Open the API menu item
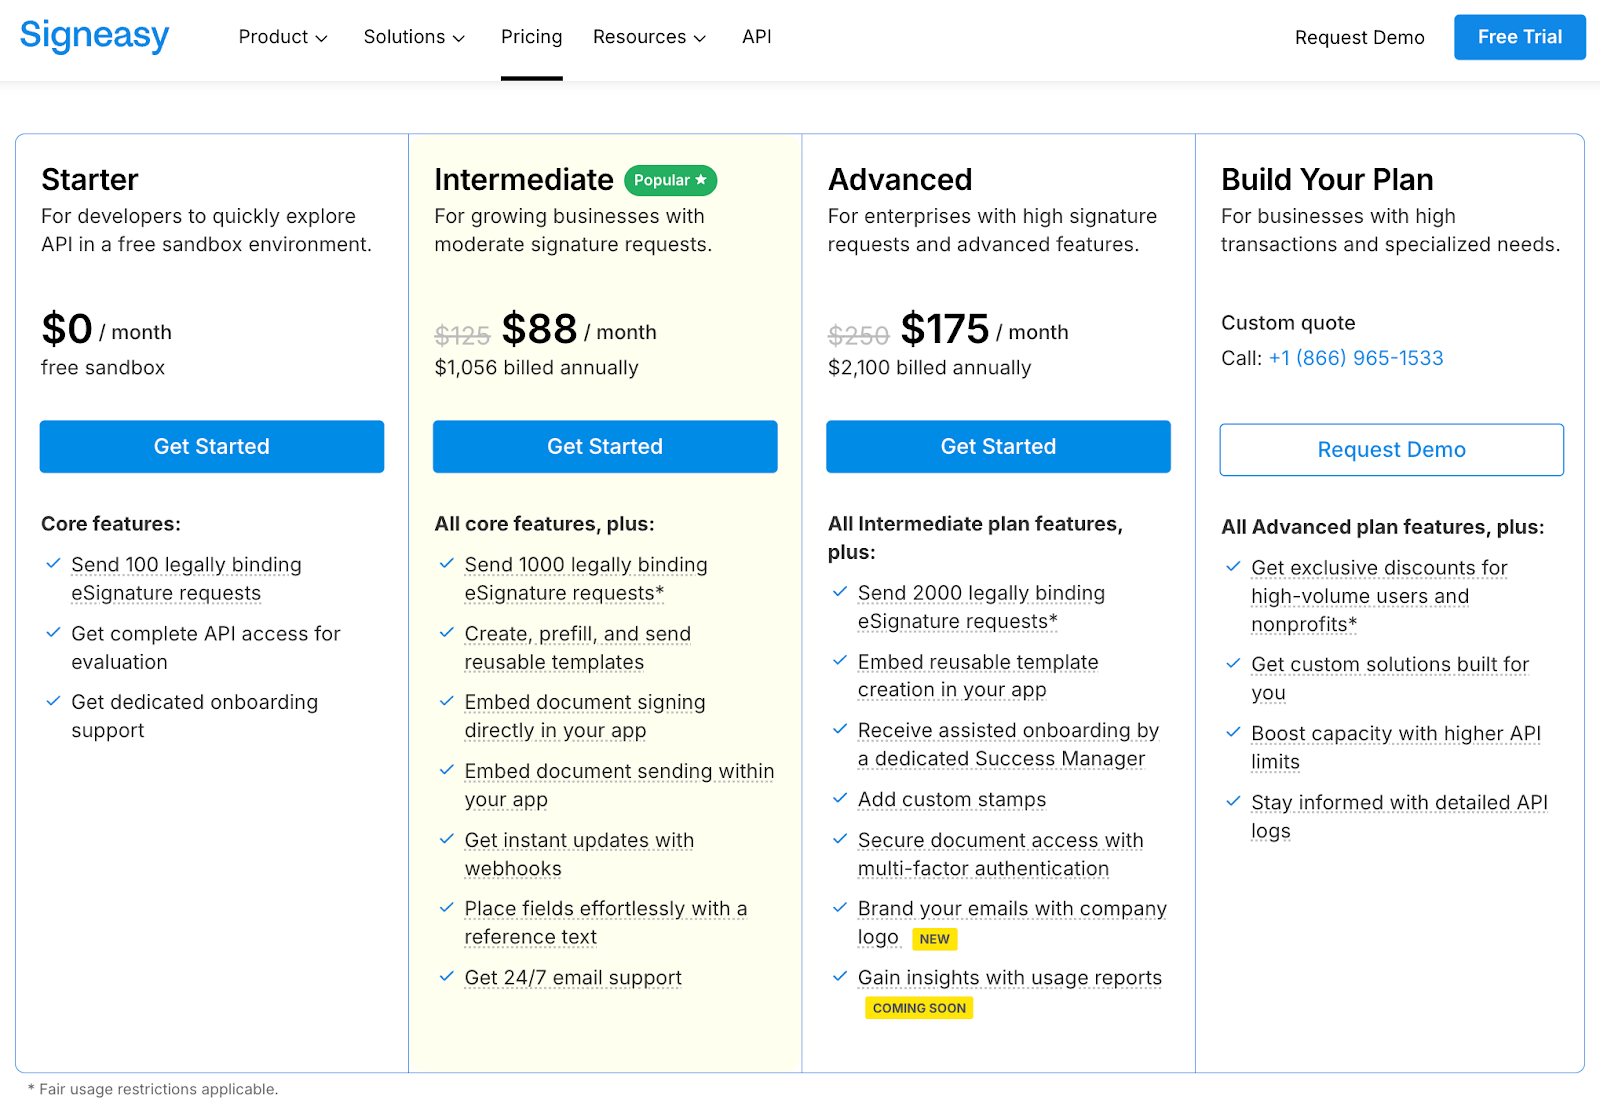The width and height of the screenshot is (1600, 1107). coord(756,37)
